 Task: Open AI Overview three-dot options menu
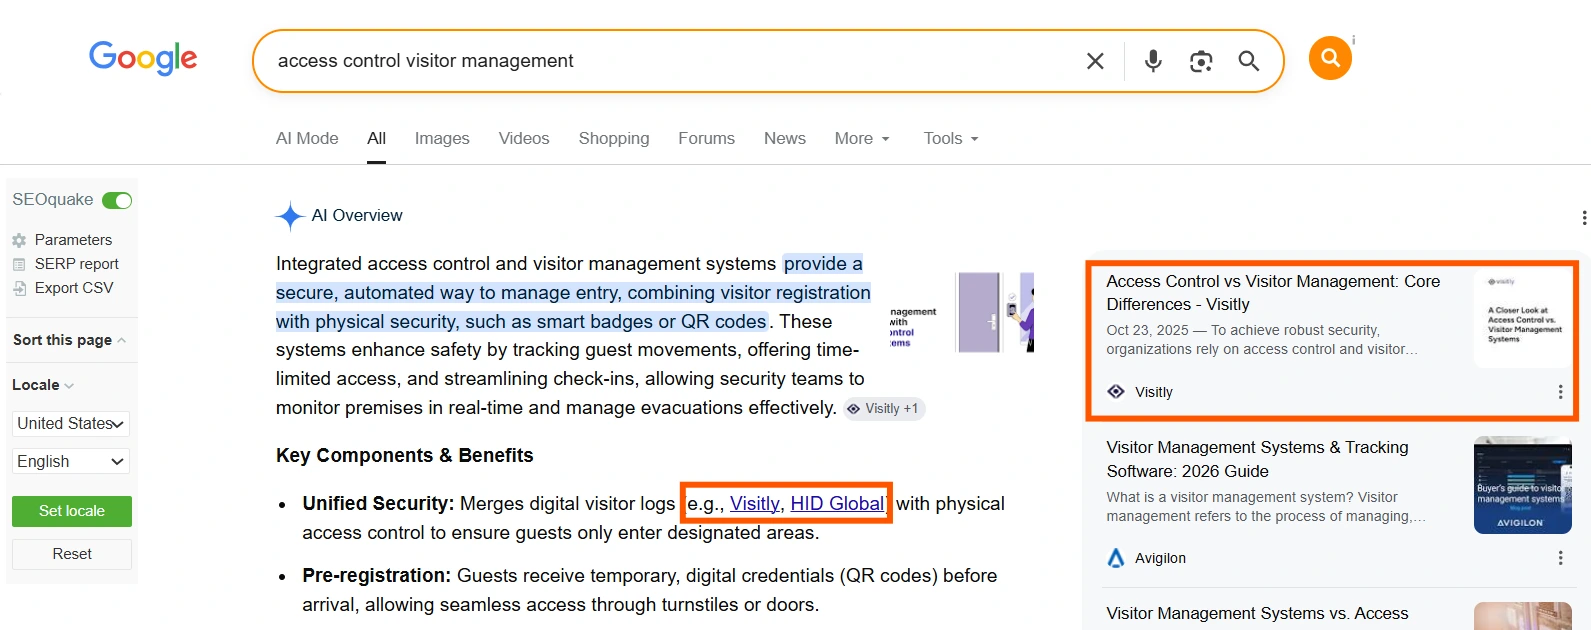pyautogui.click(x=1584, y=218)
